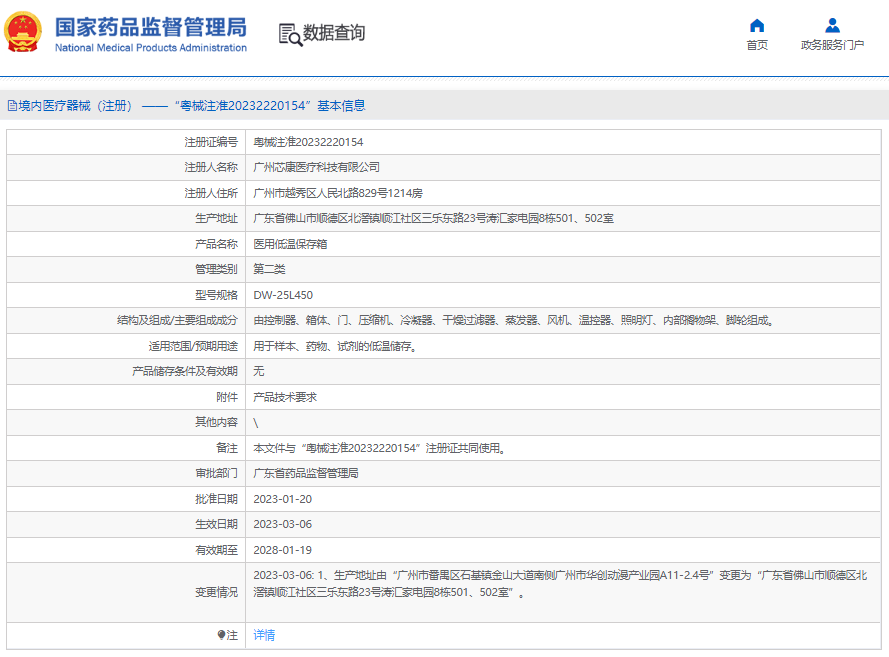Select approval date 2023-01-20
Screen dimensions: 889x657
point(282,499)
